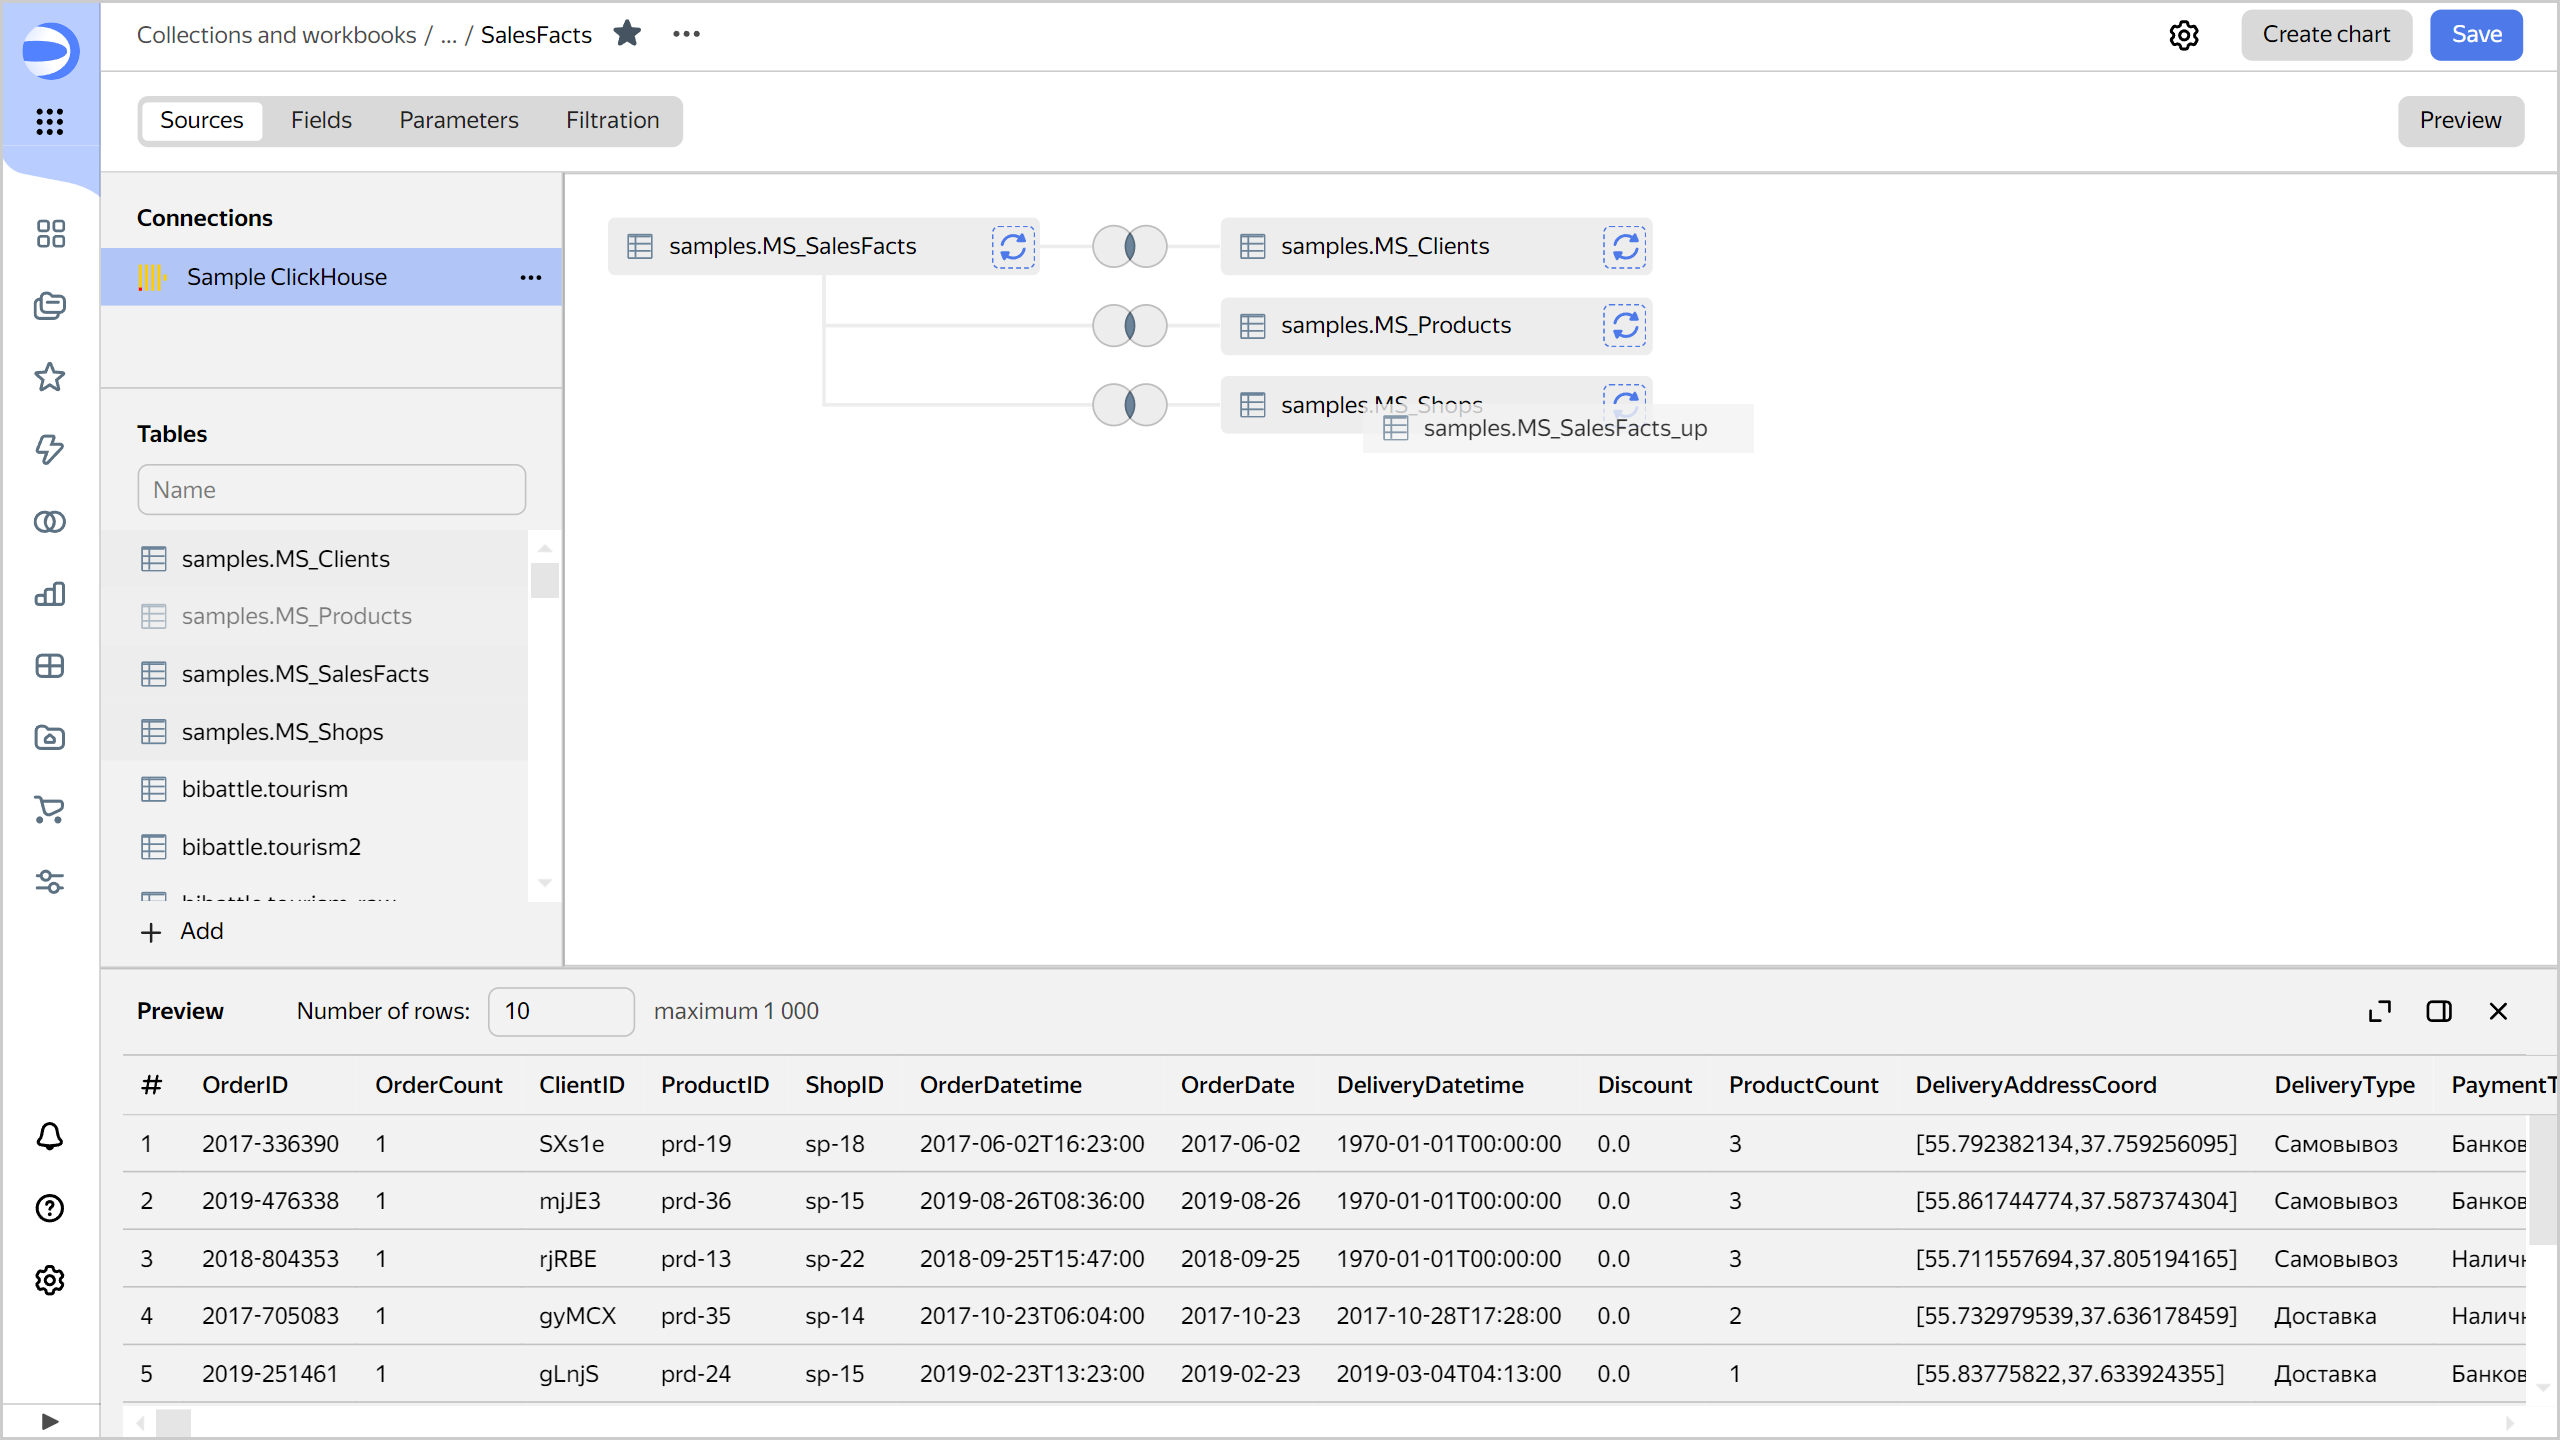Click the Collections and workbooks icon
2560x1440 pixels.
[x=49, y=304]
